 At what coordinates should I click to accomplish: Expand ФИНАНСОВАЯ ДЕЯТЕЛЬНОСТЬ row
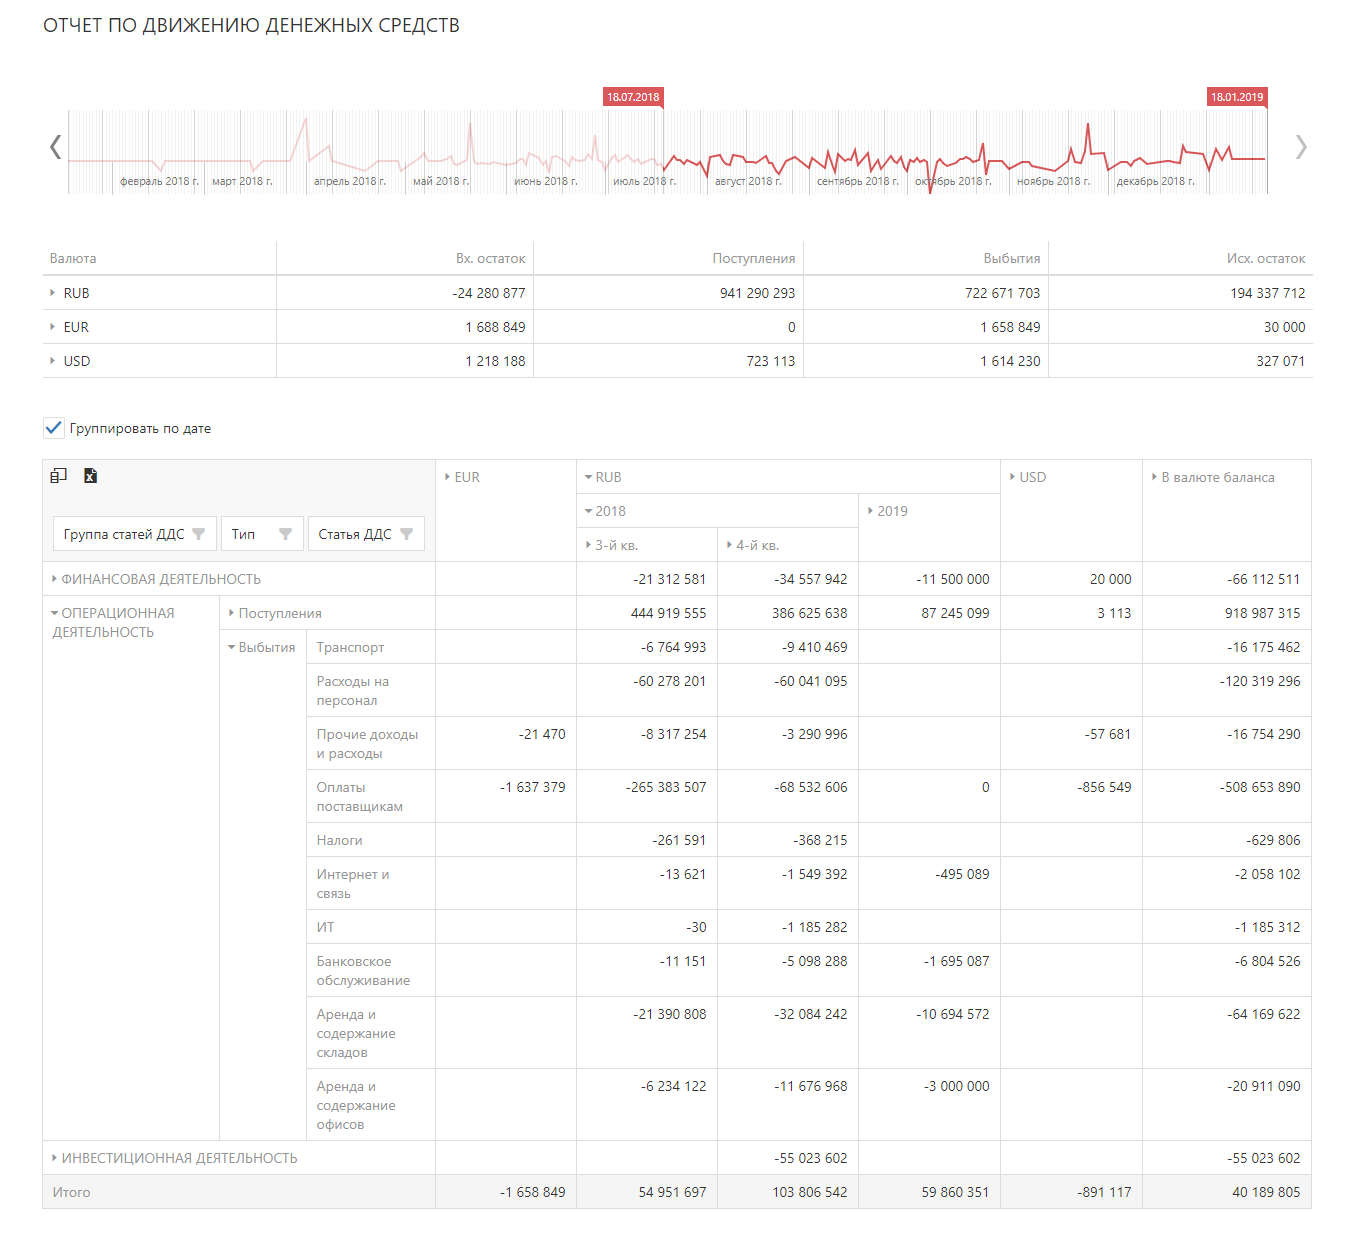[54, 579]
